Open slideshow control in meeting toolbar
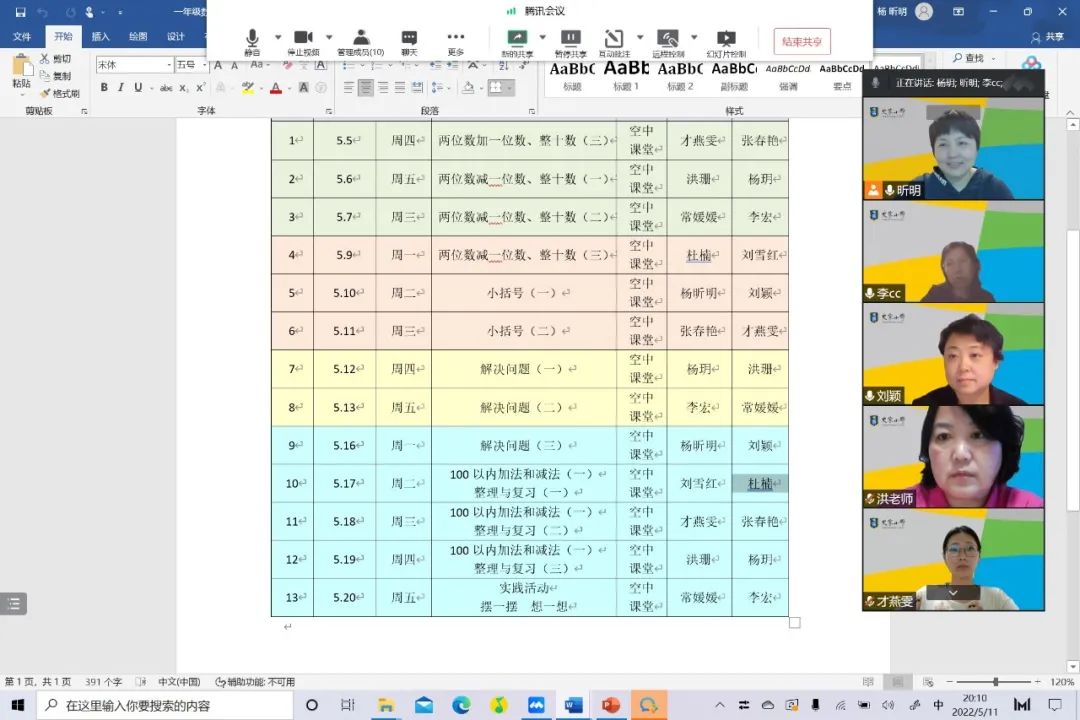 click(726, 41)
